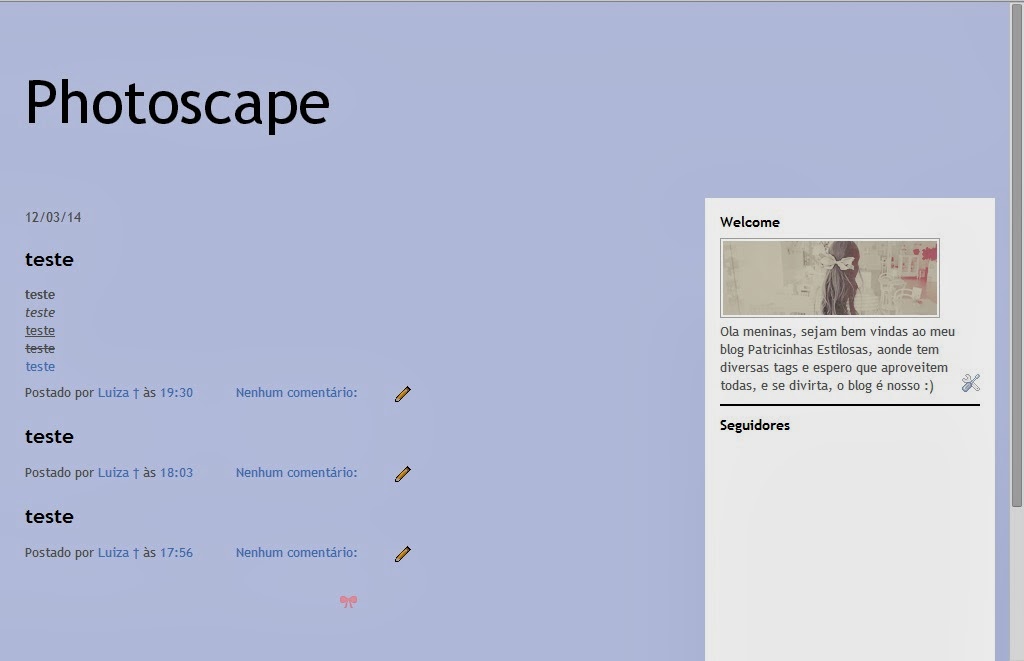Click the edit pencil for the 18:03 post
The height and width of the screenshot is (661, 1024).
click(x=403, y=474)
